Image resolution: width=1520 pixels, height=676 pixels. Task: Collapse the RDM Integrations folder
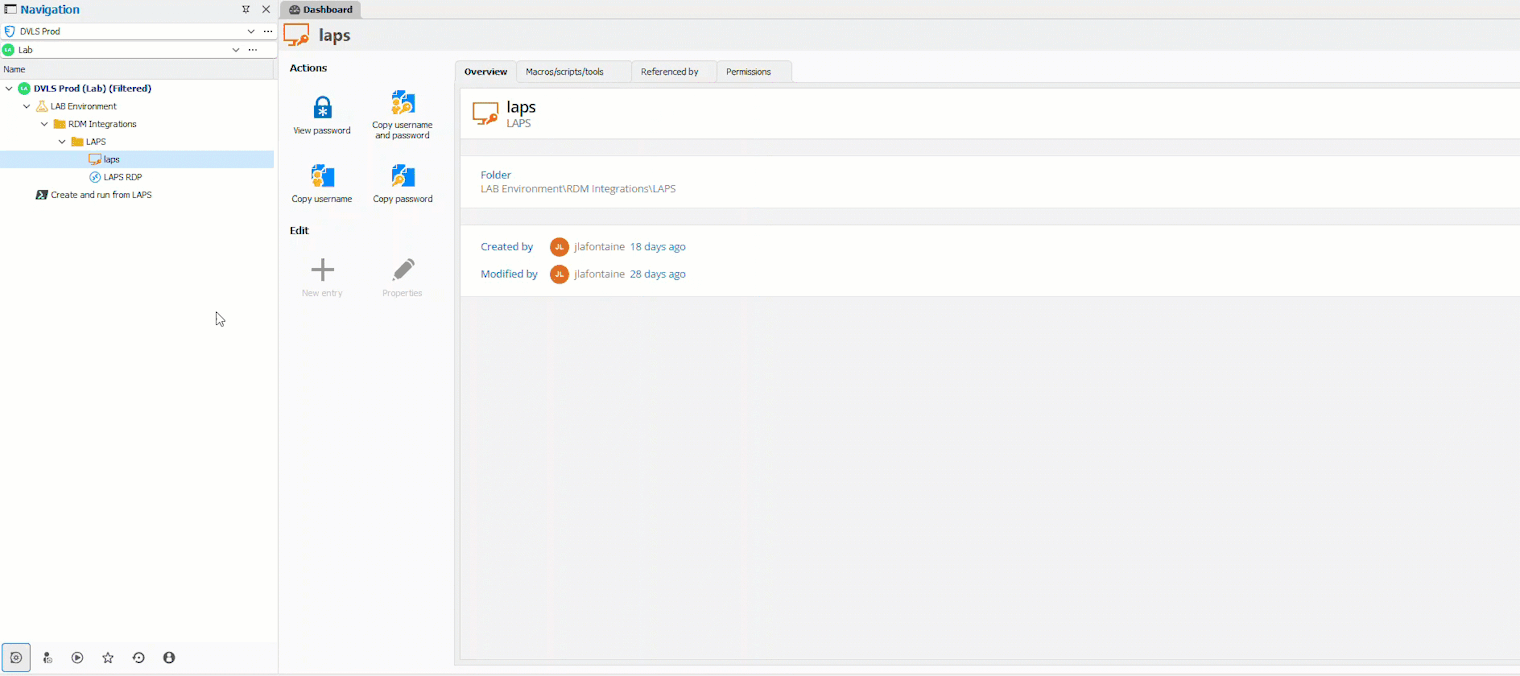(44, 124)
